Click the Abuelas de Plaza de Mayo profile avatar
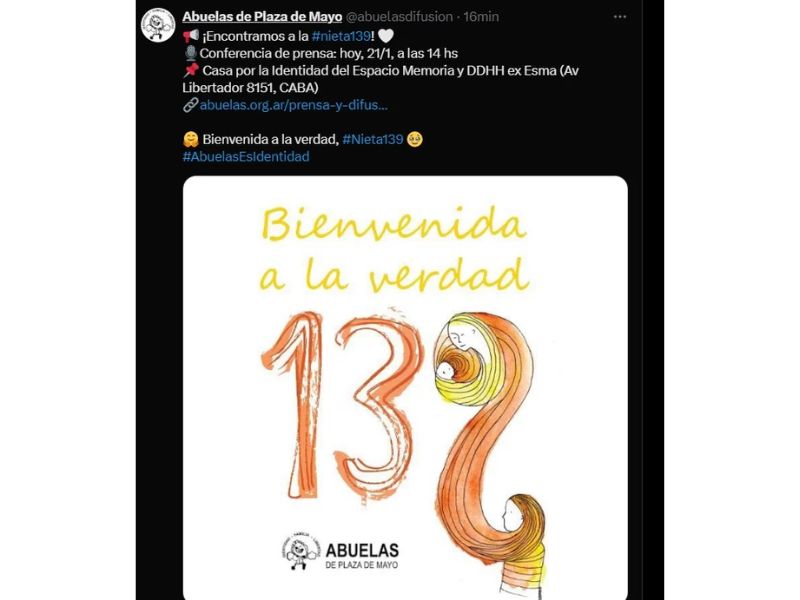Screen dimensions: 800x600 click(158, 24)
